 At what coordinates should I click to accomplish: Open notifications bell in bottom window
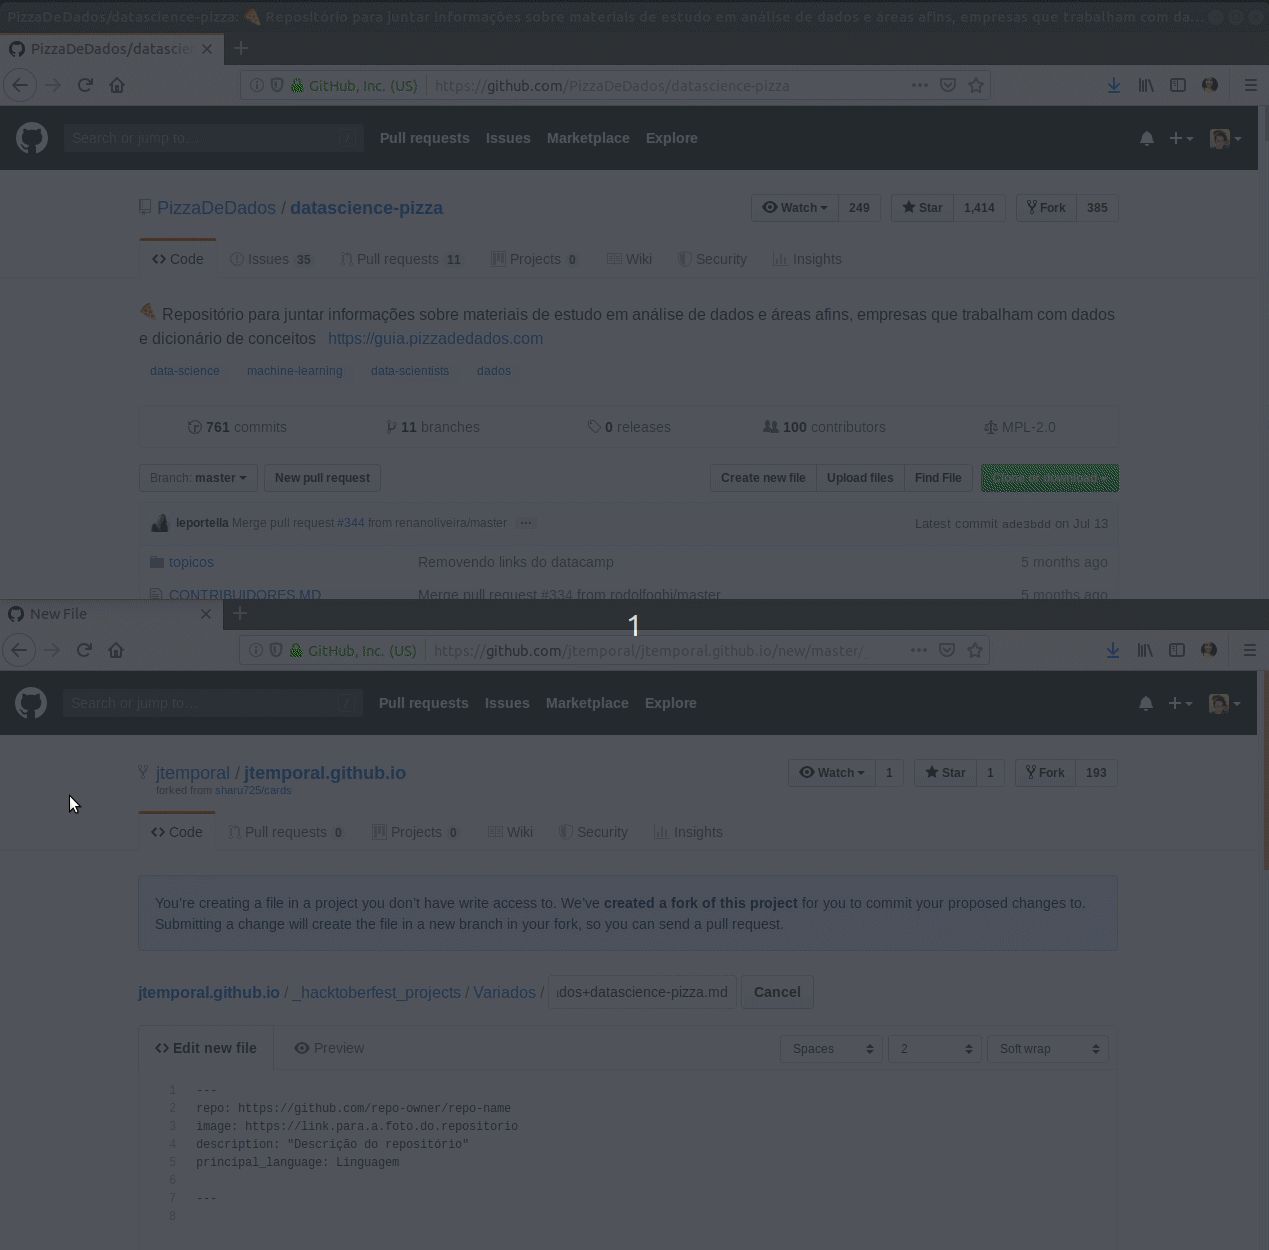[x=1146, y=703]
